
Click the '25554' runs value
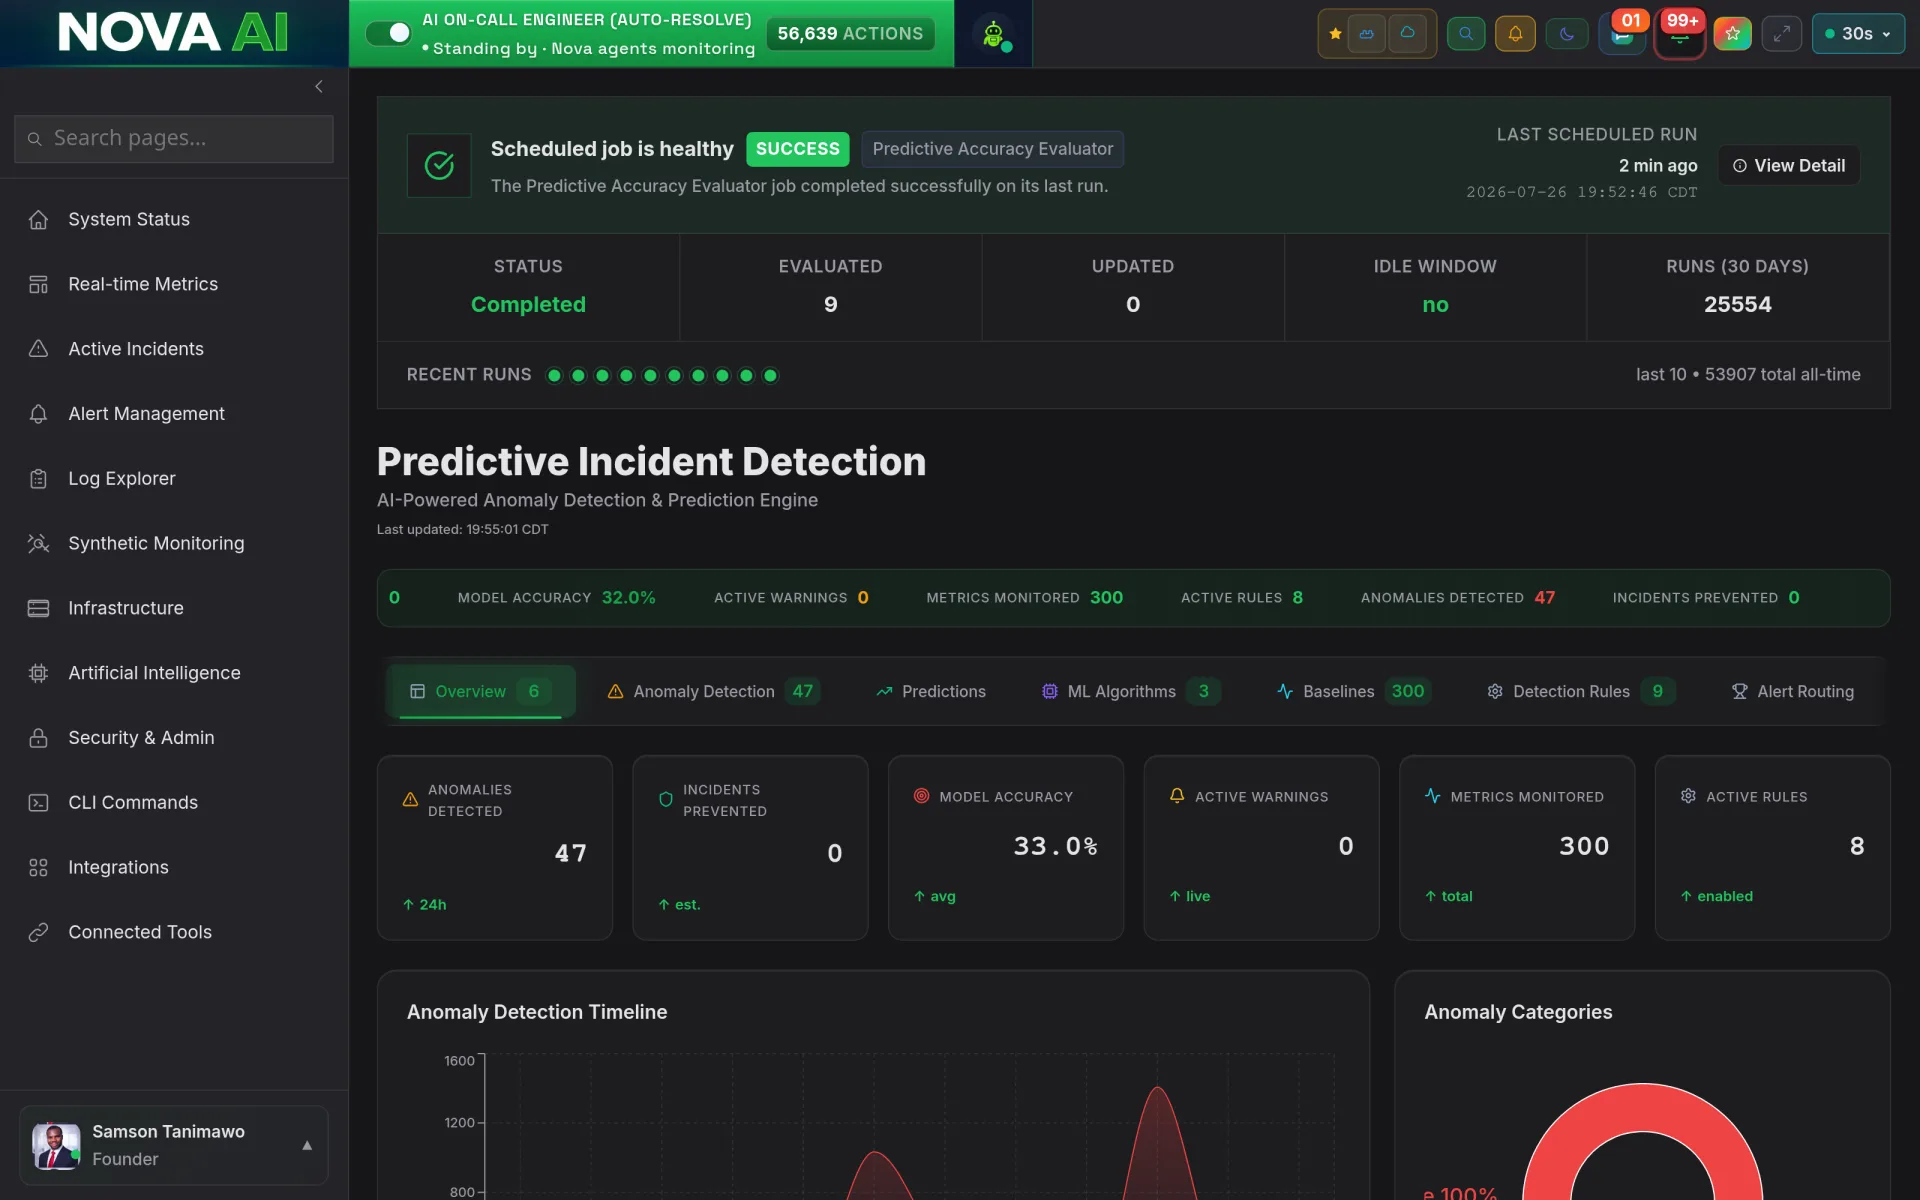coord(1737,305)
